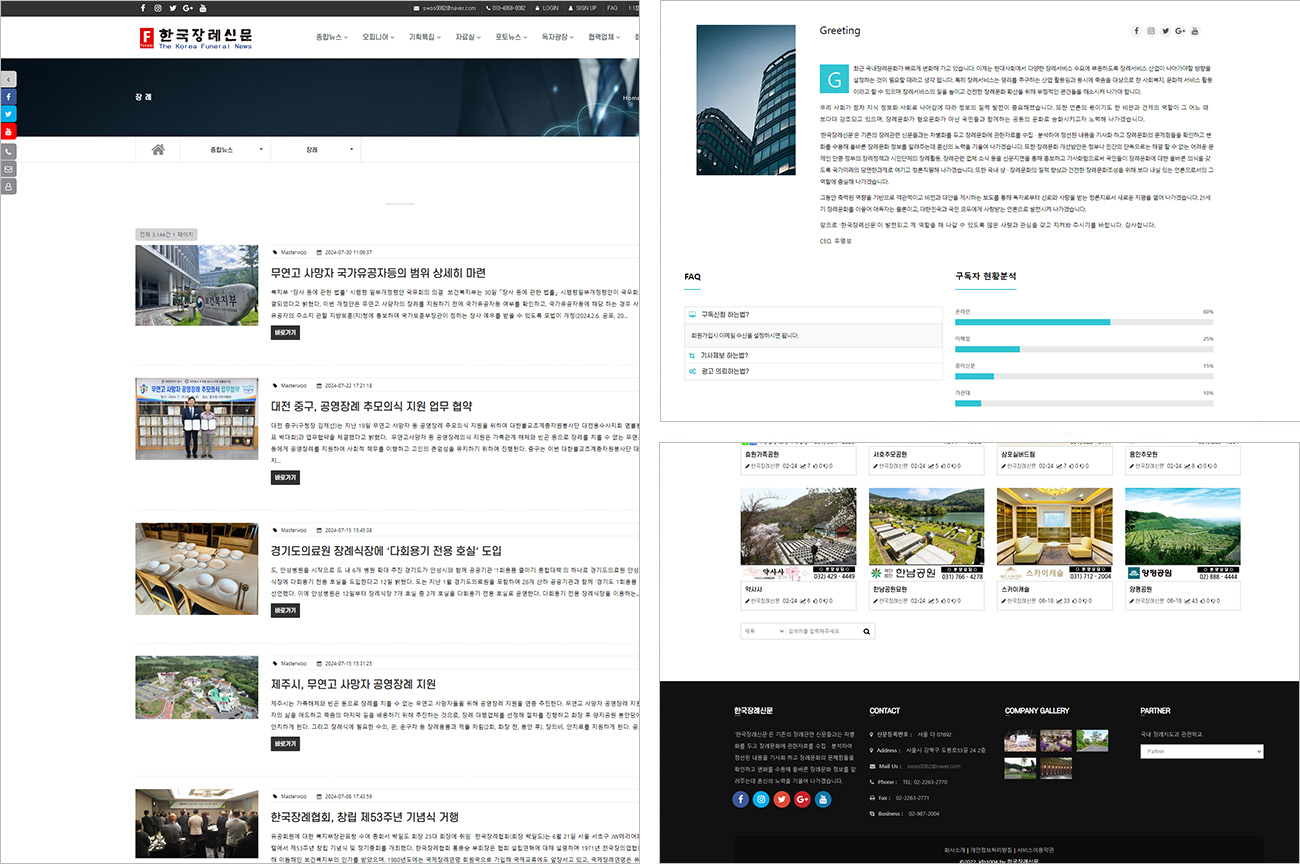
Task: Click the search keyword input field
Action: click(821, 631)
